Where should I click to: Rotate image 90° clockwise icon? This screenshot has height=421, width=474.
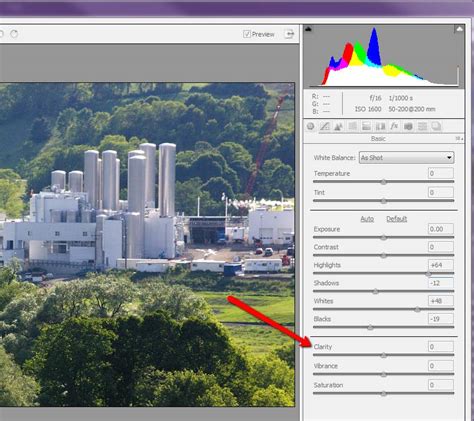tap(14, 34)
